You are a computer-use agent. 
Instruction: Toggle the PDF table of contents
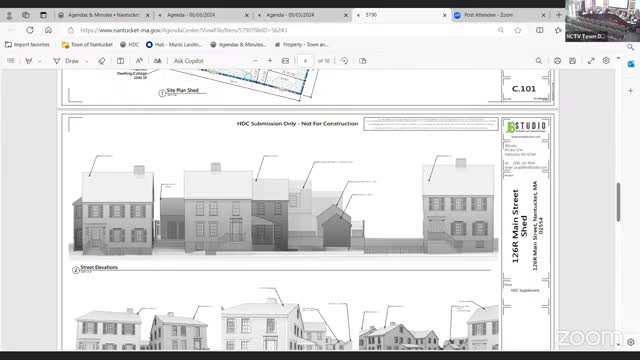[x=11, y=61]
